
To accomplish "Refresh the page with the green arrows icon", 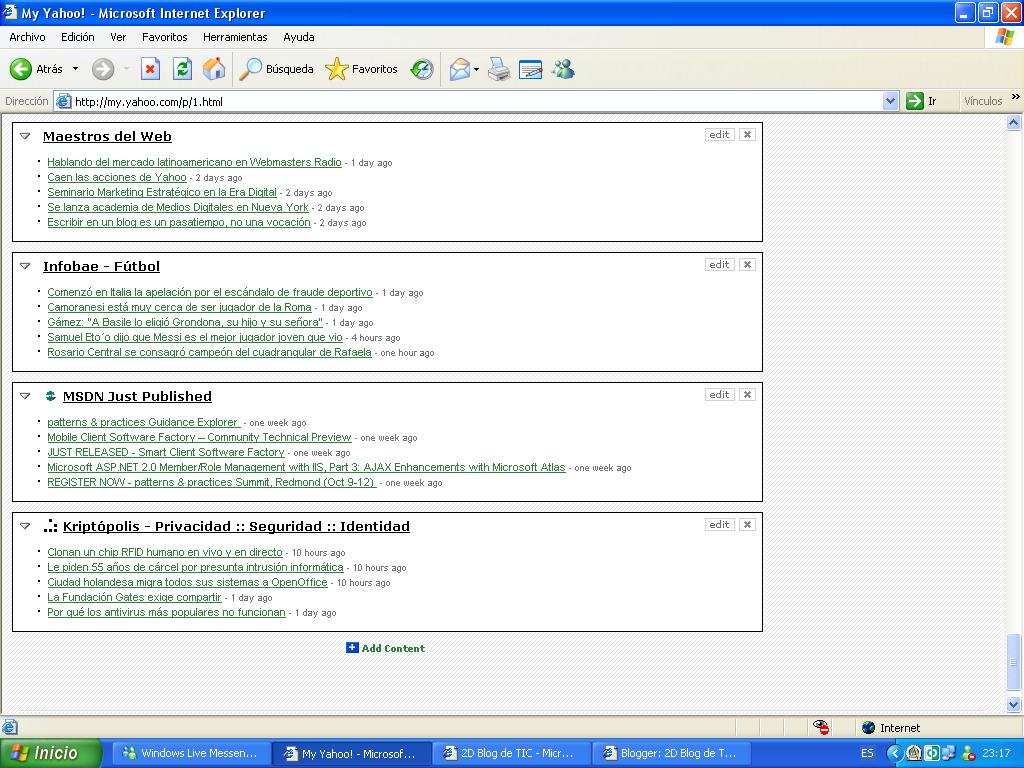I will pyautogui.click(x=182, y=69).
